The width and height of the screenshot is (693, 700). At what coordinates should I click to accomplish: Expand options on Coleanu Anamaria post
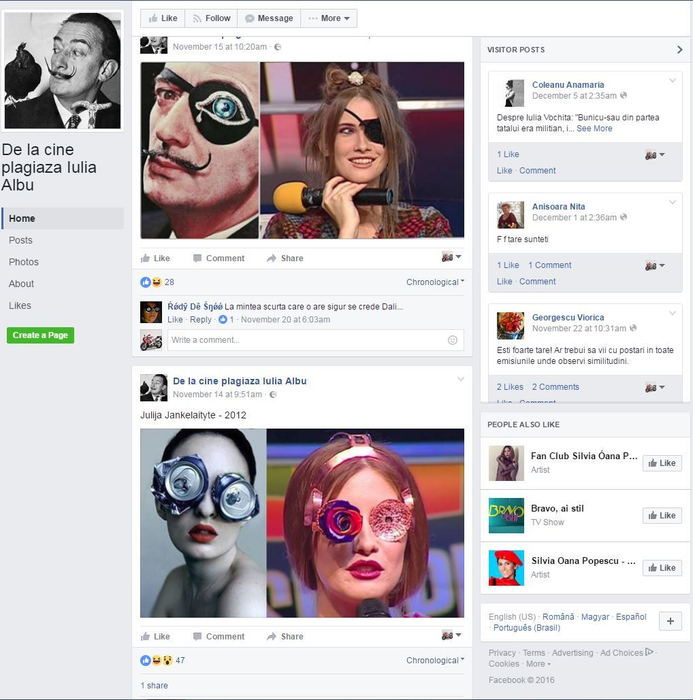tap(672, 81)
